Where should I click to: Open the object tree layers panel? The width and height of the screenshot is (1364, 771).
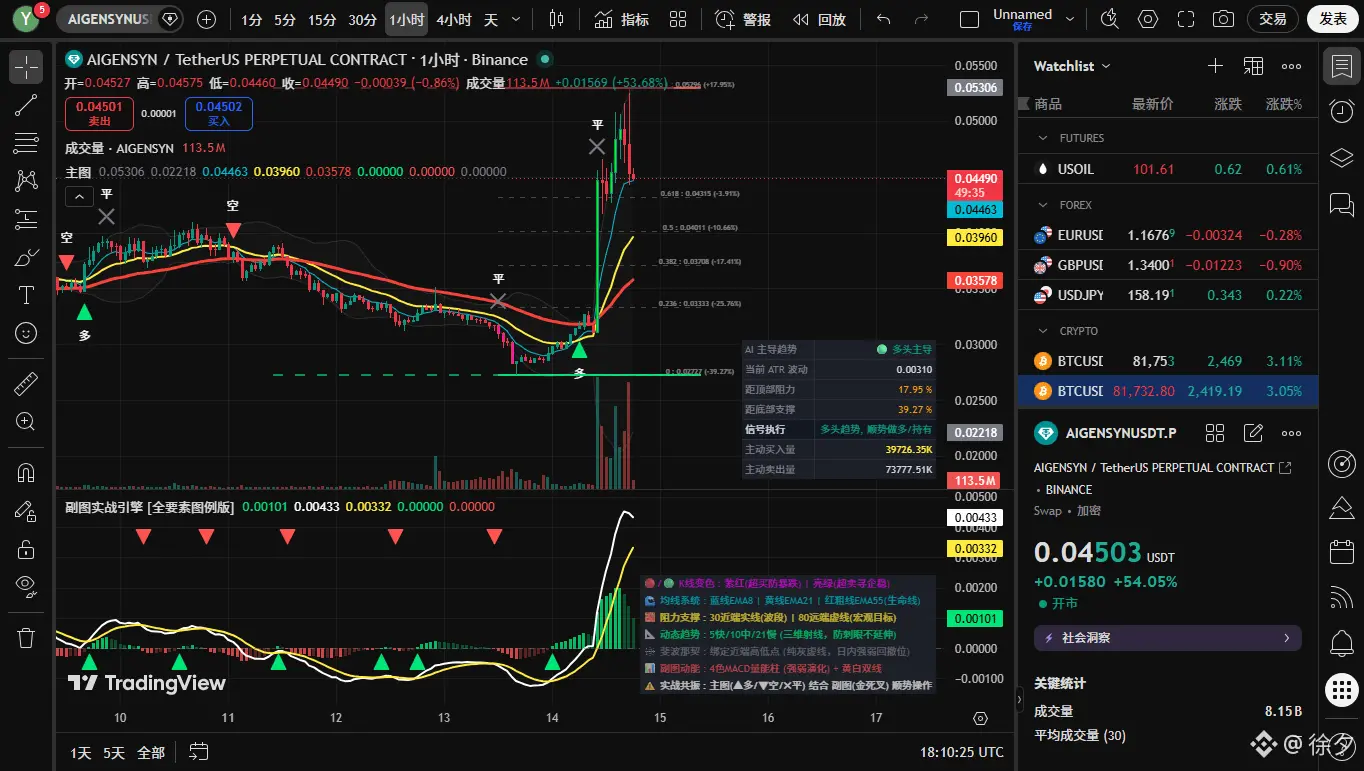[x=1341, y=157]
